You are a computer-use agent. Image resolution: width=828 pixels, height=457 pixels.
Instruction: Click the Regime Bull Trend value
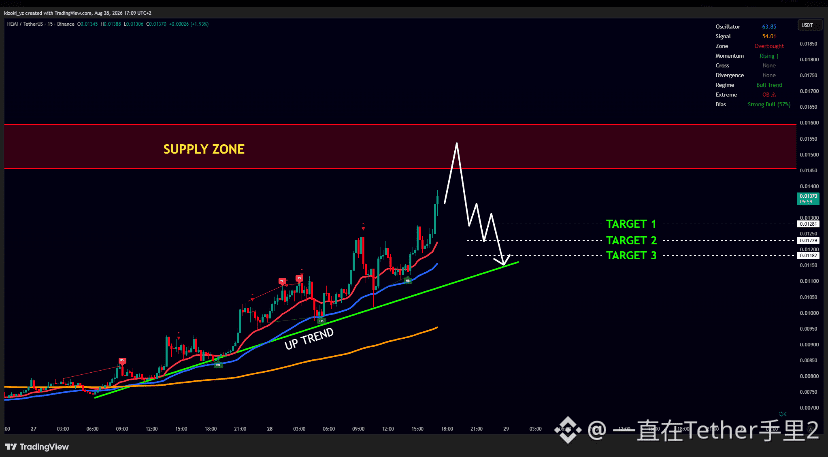coord(769,85)
